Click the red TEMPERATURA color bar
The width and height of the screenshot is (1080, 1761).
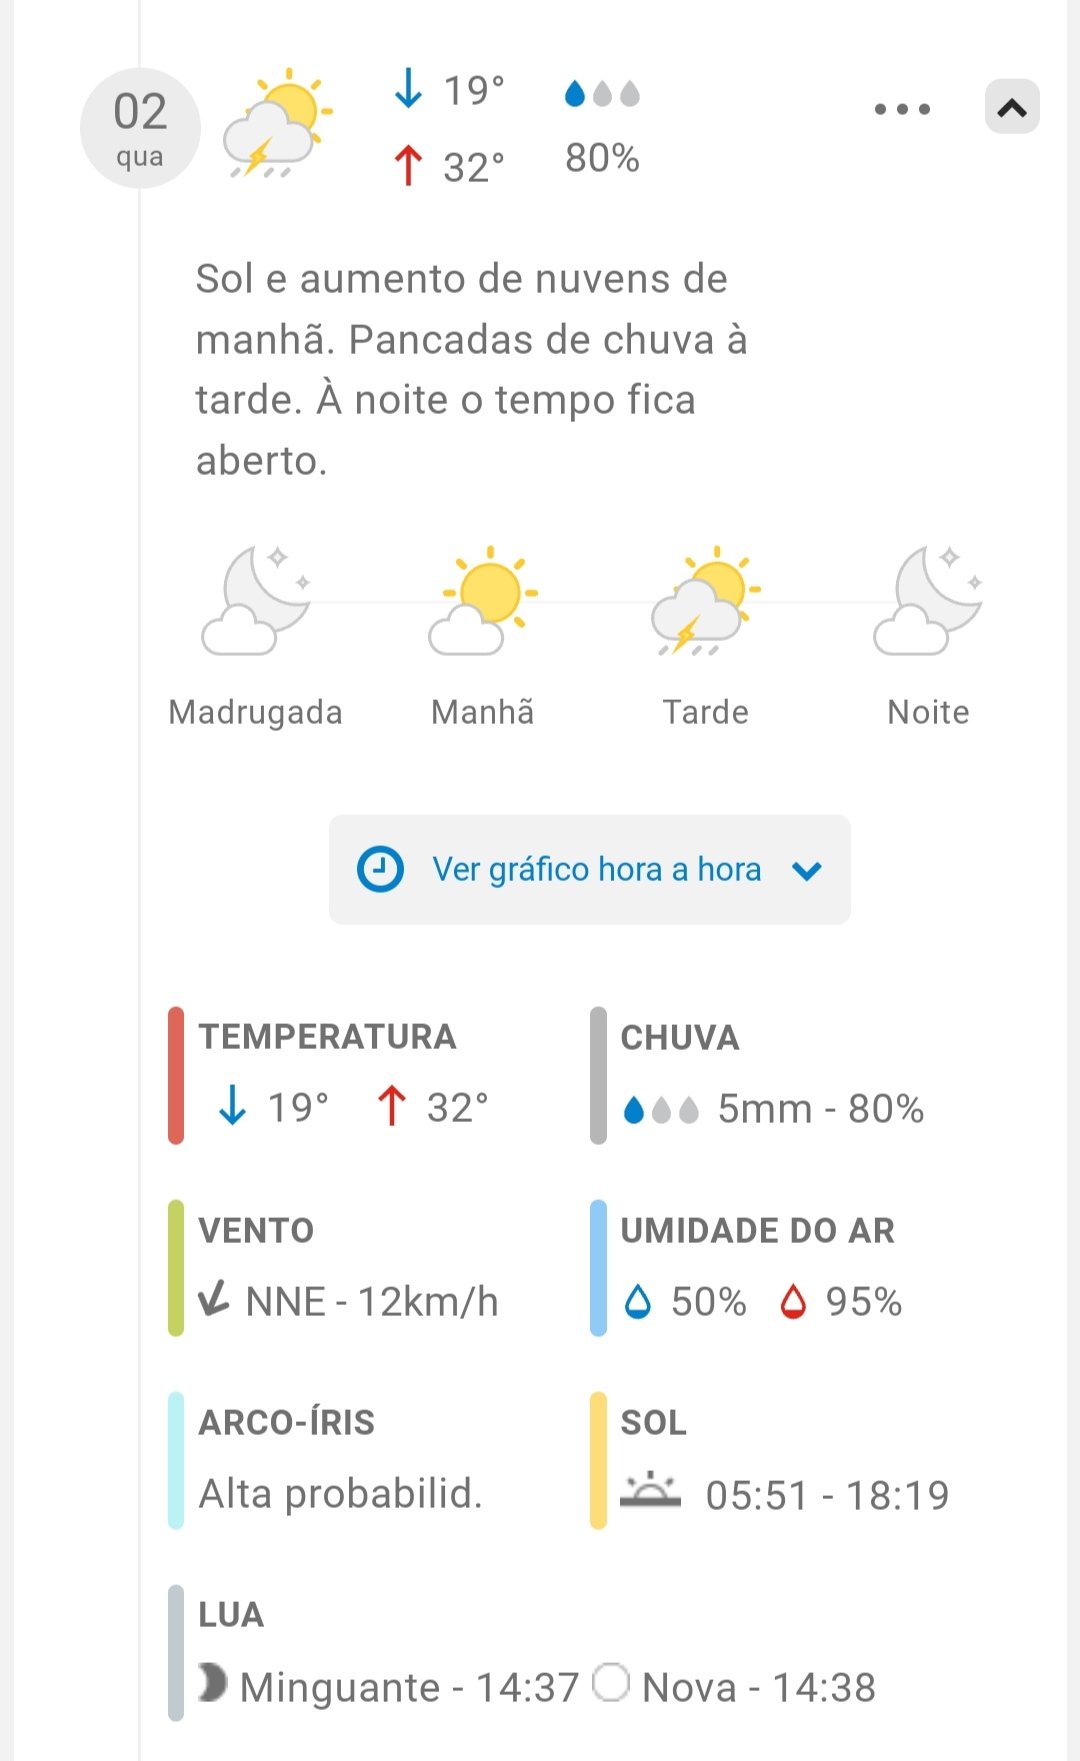(x=176, y=1075)
